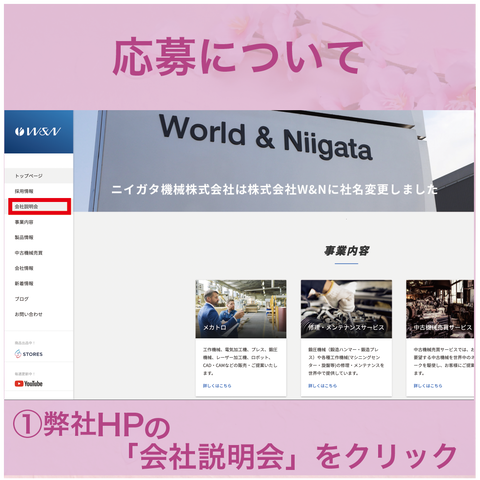480x480 pixels.
Task: Follow 詳しくはこちら under the 修理・メンテナンス card
Action: (322, 386)
